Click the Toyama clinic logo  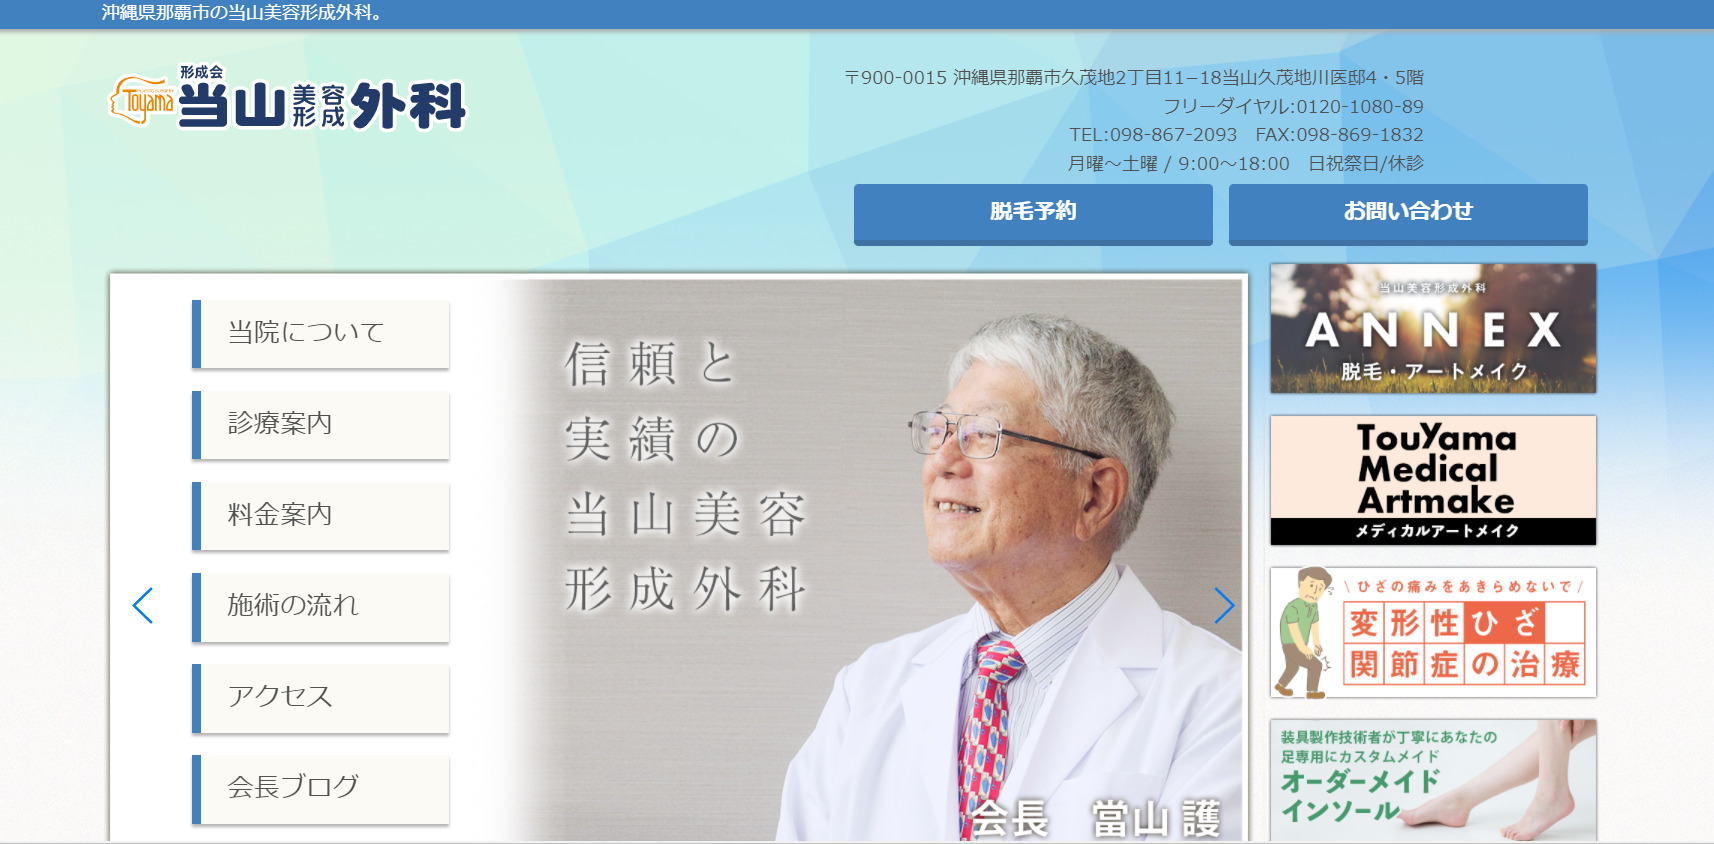pos(287,102)
